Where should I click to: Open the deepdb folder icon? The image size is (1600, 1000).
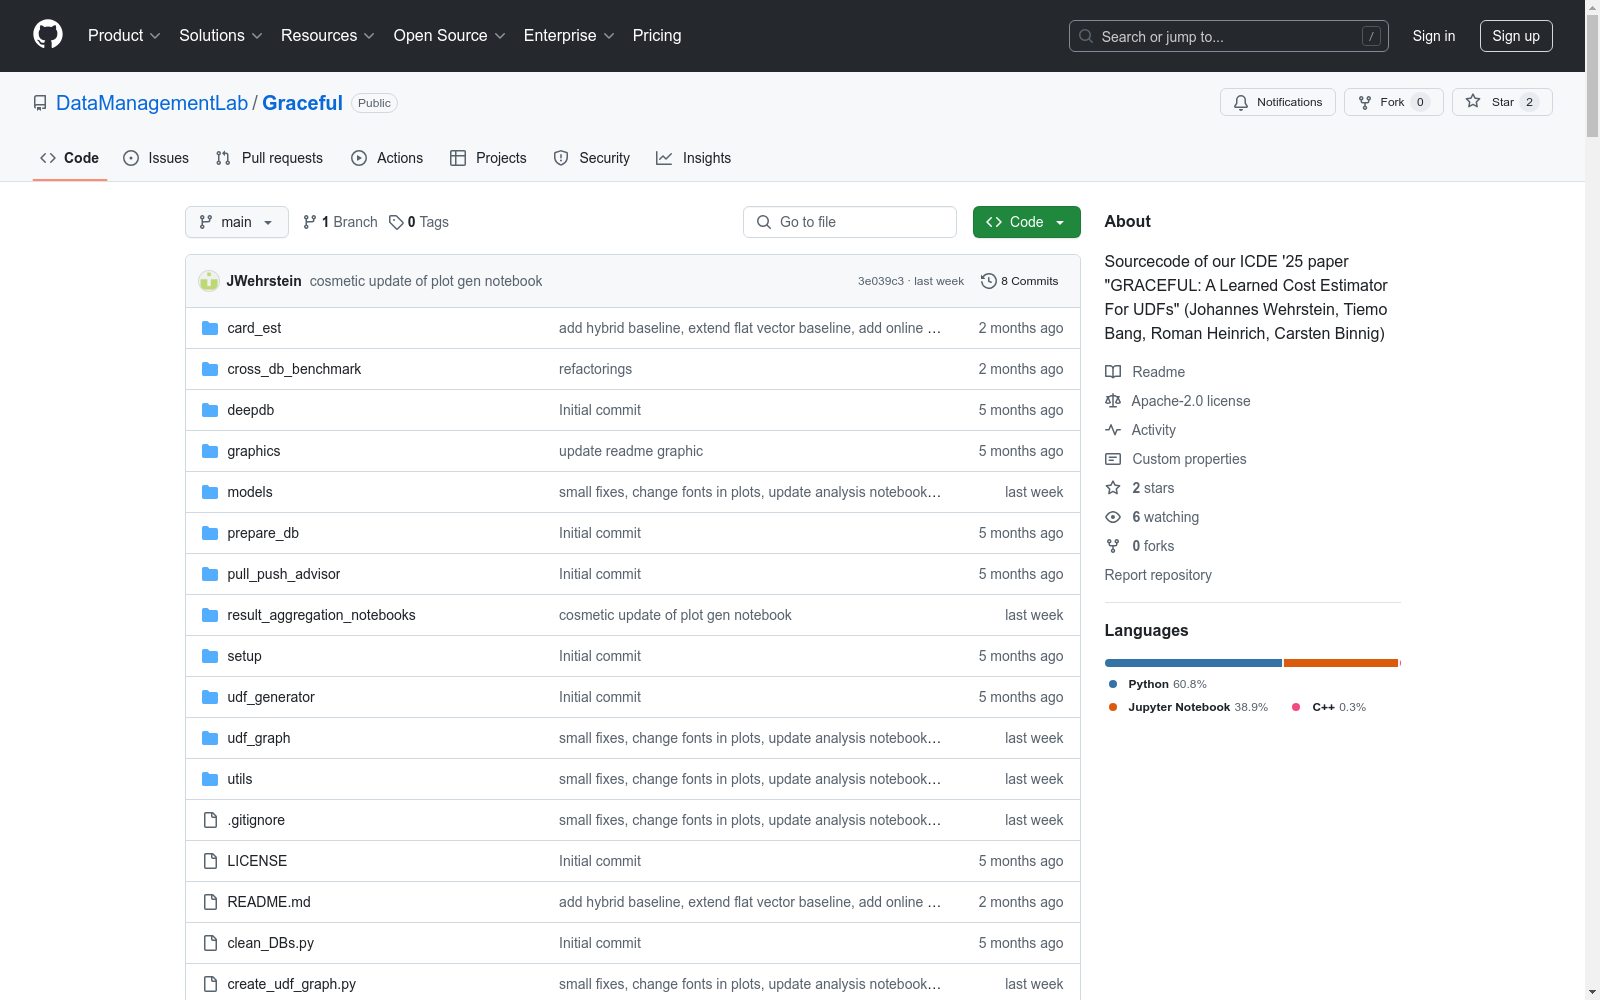coord(210,410)
